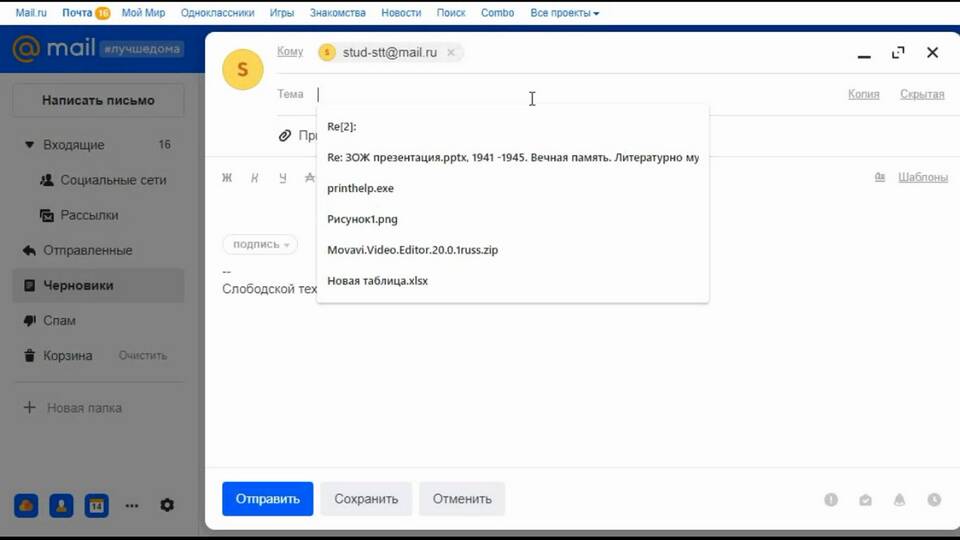Click the important exclamation mark icon
The image size is (960, 540).
(831, 500)
